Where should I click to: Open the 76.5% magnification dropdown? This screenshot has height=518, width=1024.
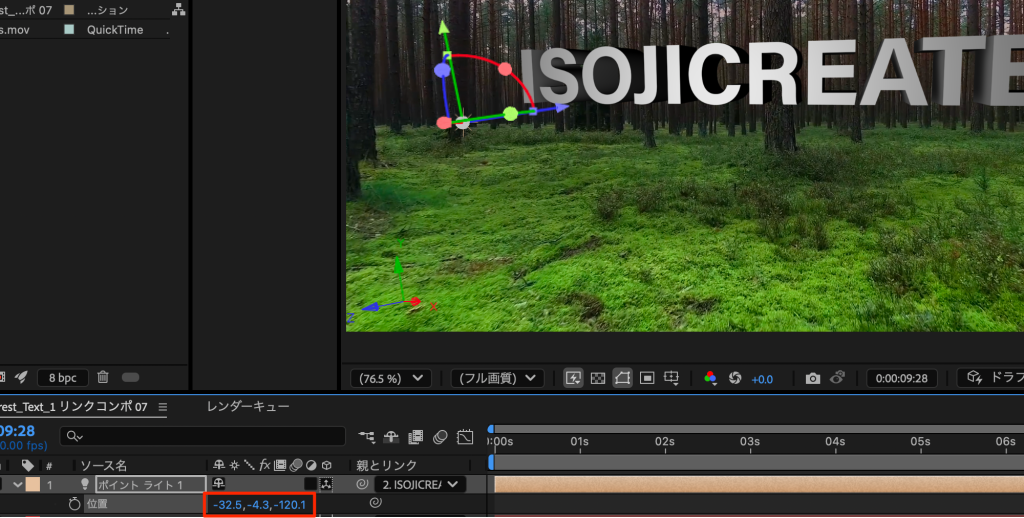click(391, 378)
